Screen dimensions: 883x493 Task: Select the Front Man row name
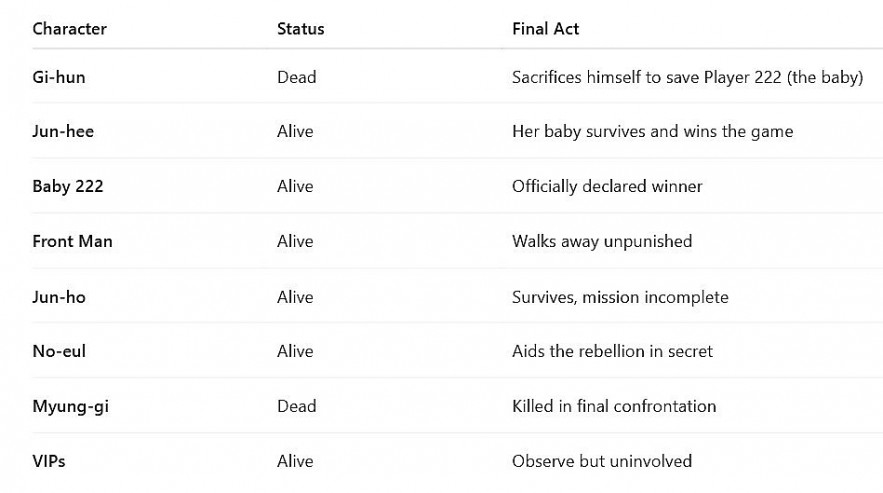[72, 241]
